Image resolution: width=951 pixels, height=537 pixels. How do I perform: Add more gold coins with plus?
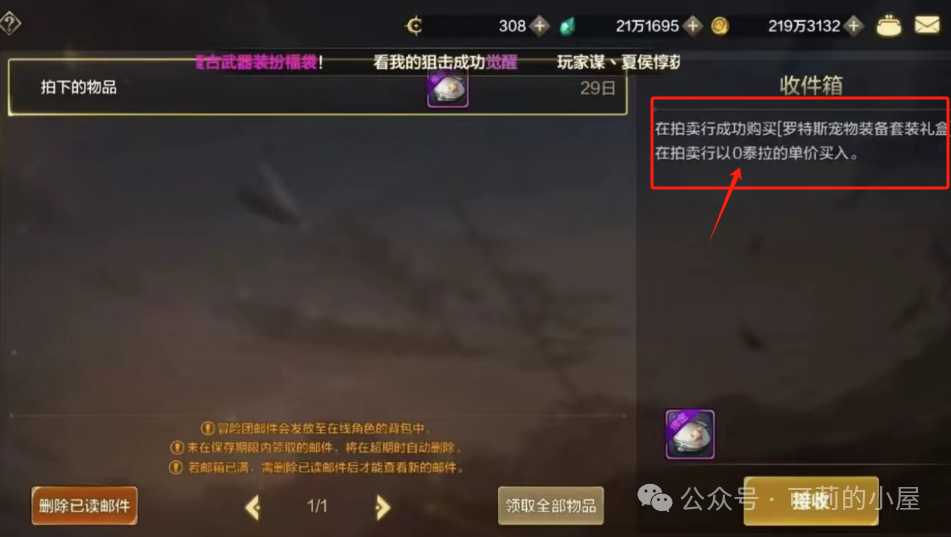[853, 26]
